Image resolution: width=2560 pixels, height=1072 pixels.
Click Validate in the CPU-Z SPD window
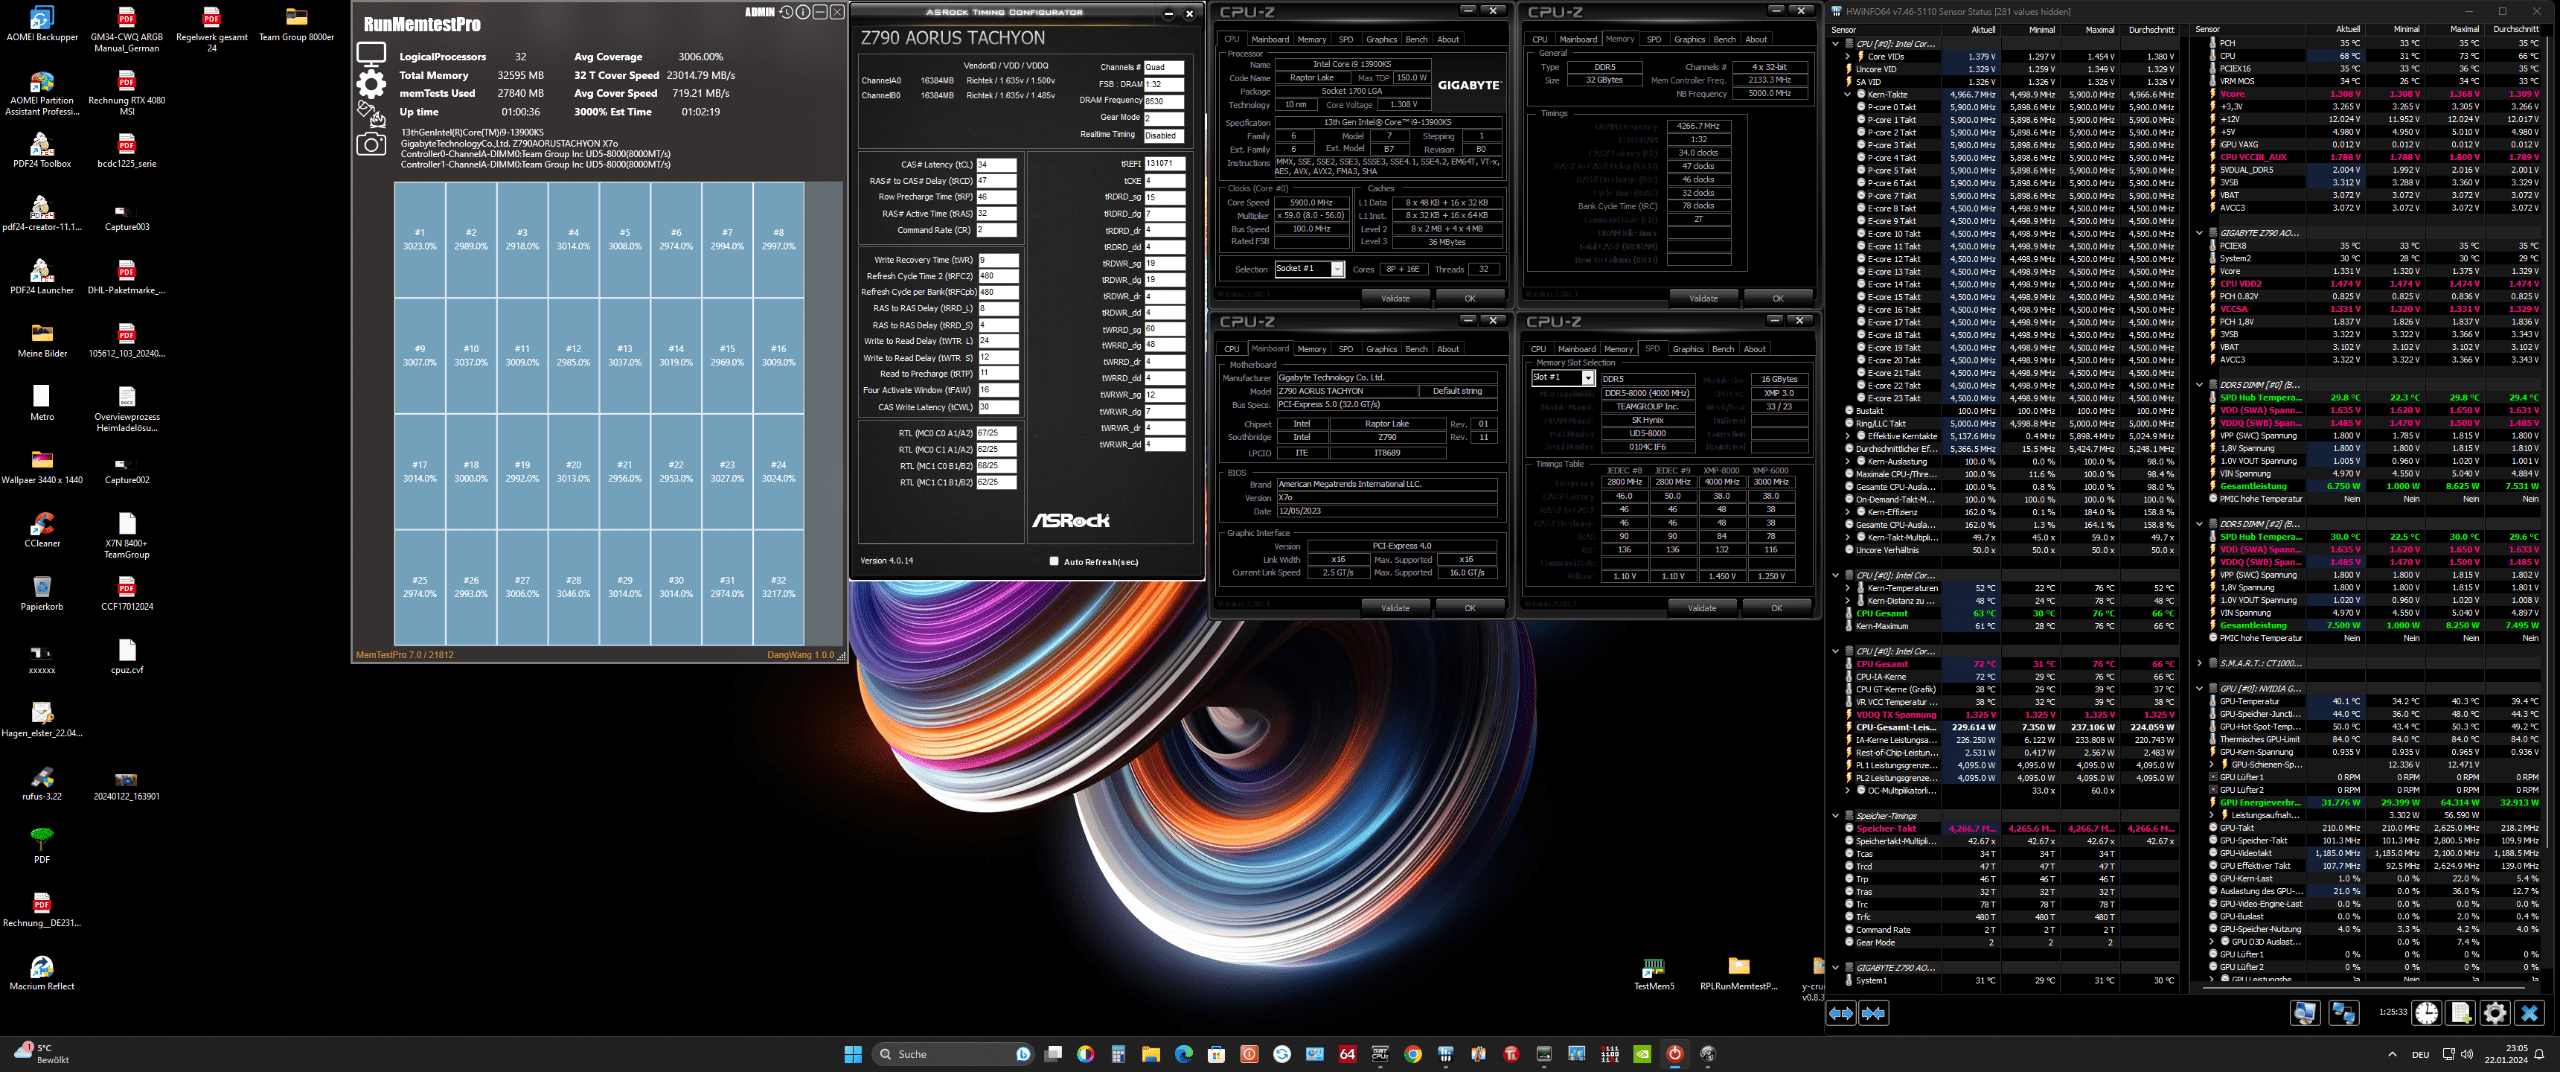(1702, 607)
